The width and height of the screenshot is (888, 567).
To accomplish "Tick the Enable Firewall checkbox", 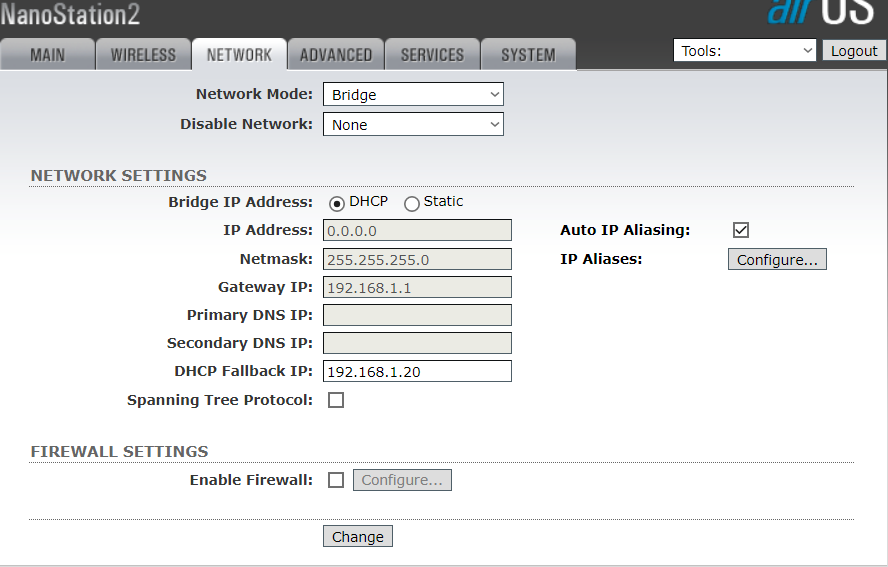I will pyautogui.click(x=336, y=480).
